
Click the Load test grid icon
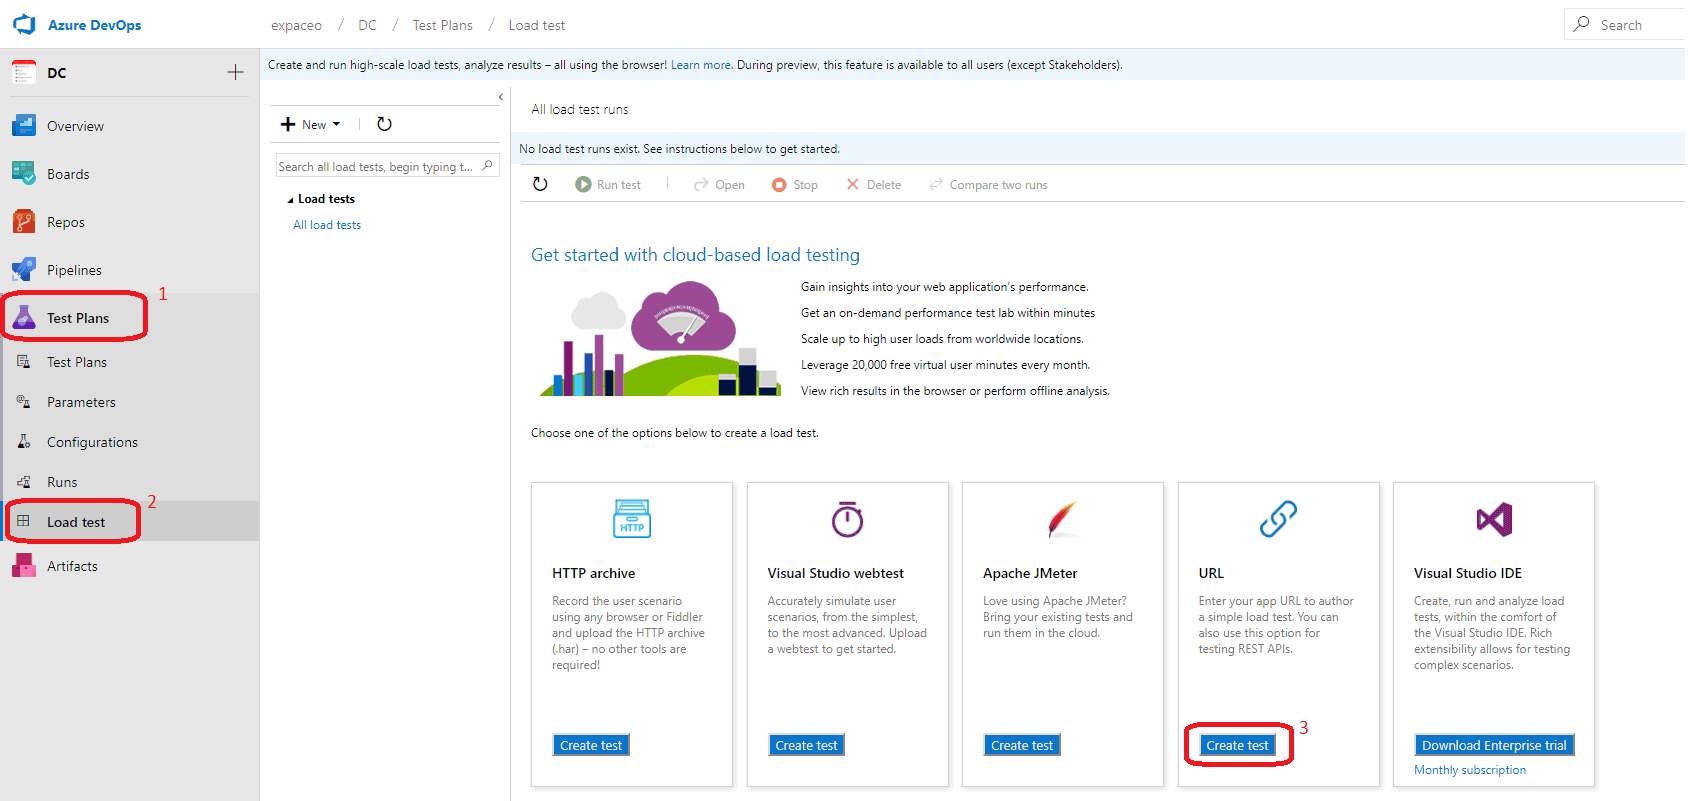tap(24, 522)
